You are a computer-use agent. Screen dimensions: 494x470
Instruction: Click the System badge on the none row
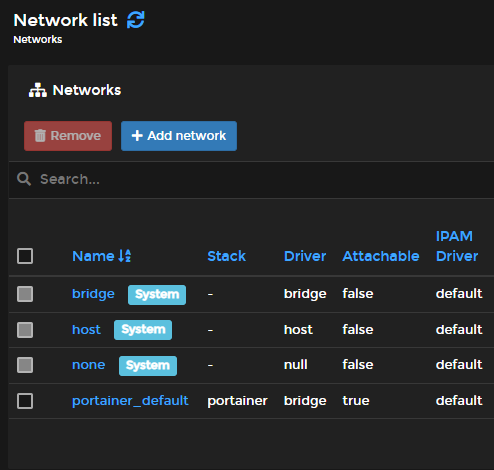148,366
